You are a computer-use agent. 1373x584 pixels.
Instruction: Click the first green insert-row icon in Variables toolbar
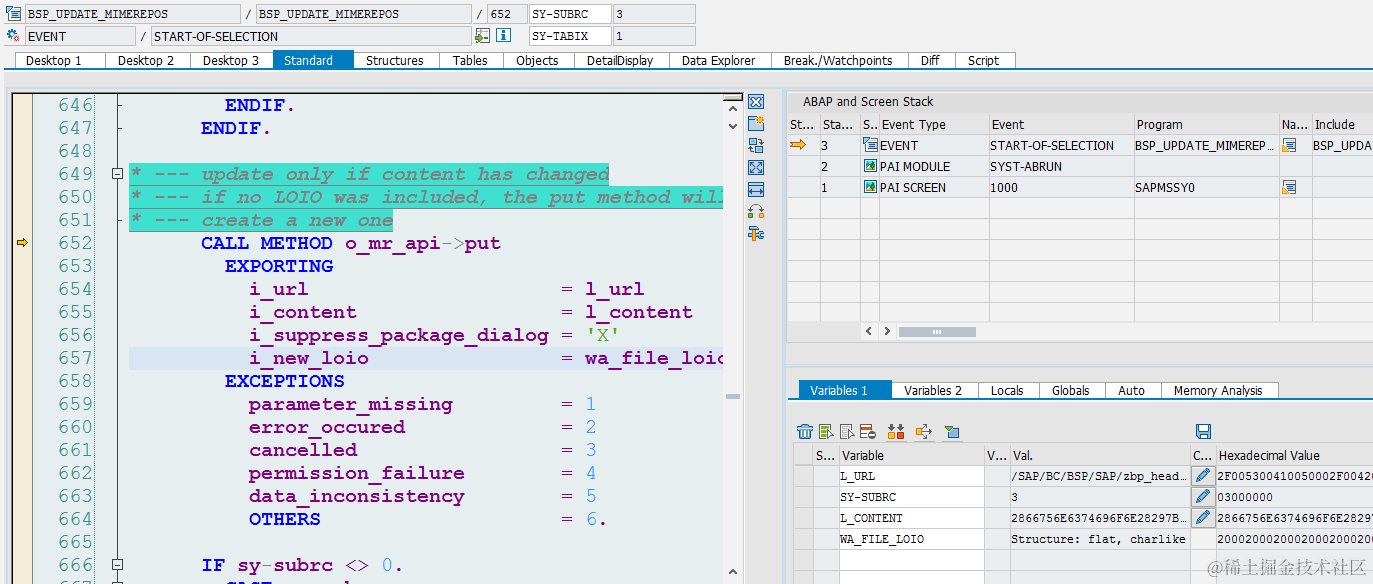tap(826, 432)
